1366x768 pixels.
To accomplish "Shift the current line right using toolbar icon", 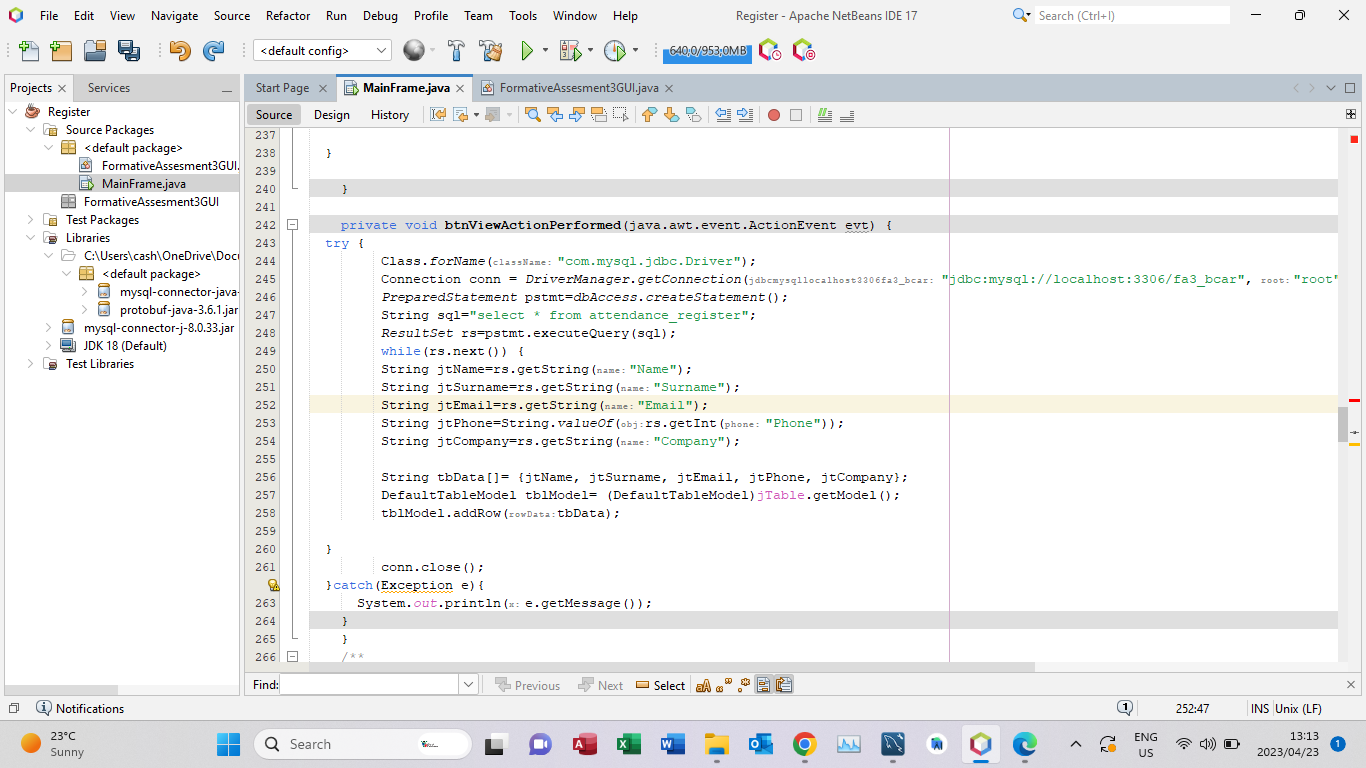I will pos(744,114).
